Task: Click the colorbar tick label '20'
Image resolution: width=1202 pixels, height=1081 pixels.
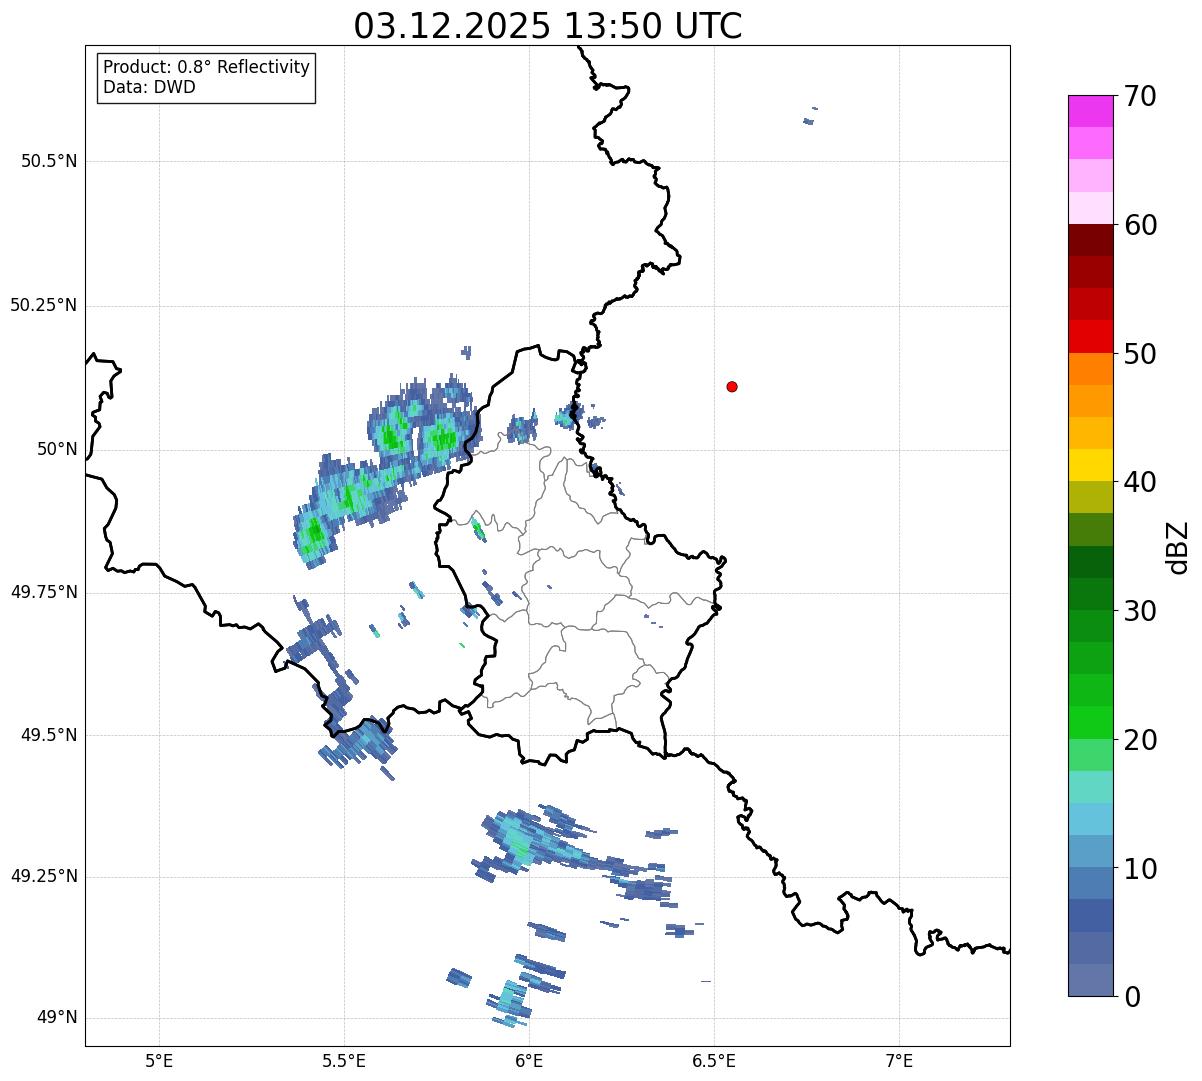Action: click(1139, 740)
